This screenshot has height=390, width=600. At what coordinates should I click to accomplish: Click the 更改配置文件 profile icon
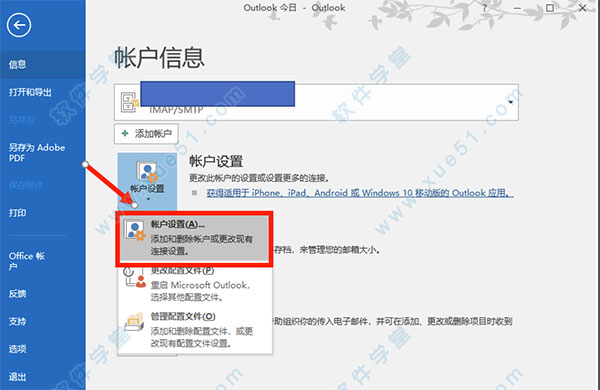135,277
